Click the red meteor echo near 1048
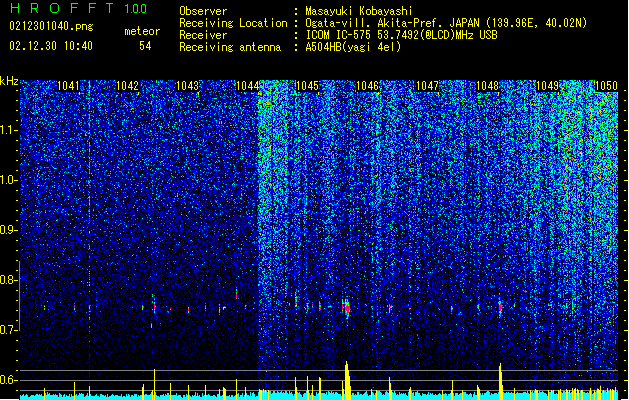The image size is (629, 400). tap(500, 307)
